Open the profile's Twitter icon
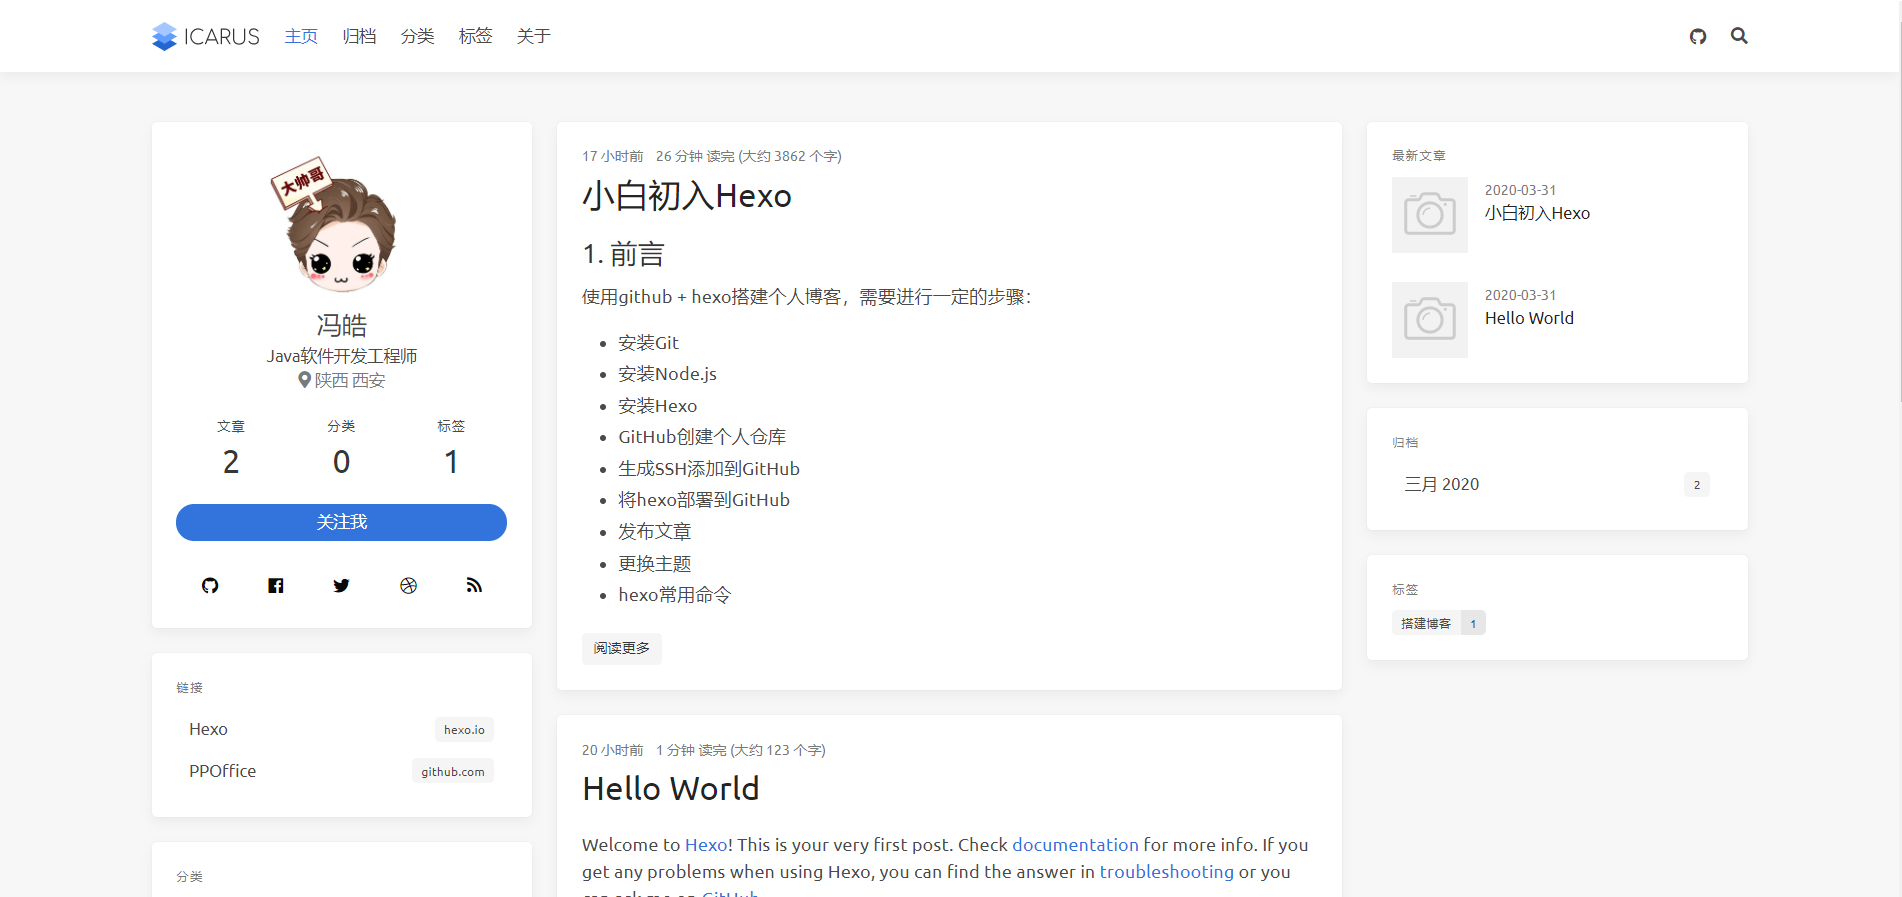The height and width of the screenshot is (897, 1902). 342,586
